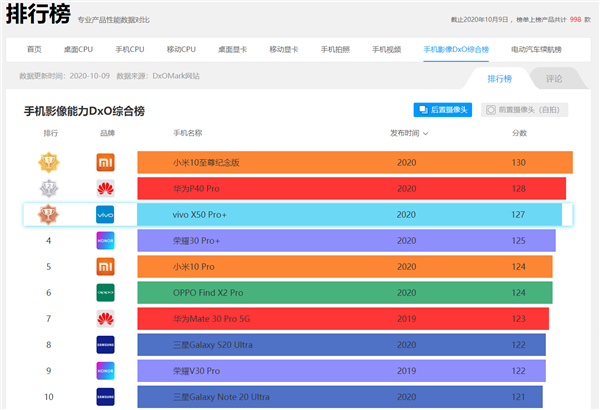600x410 pixels.
Task: Go to 电动汽车续航榜 tab
Action: [x=536, y=49]
